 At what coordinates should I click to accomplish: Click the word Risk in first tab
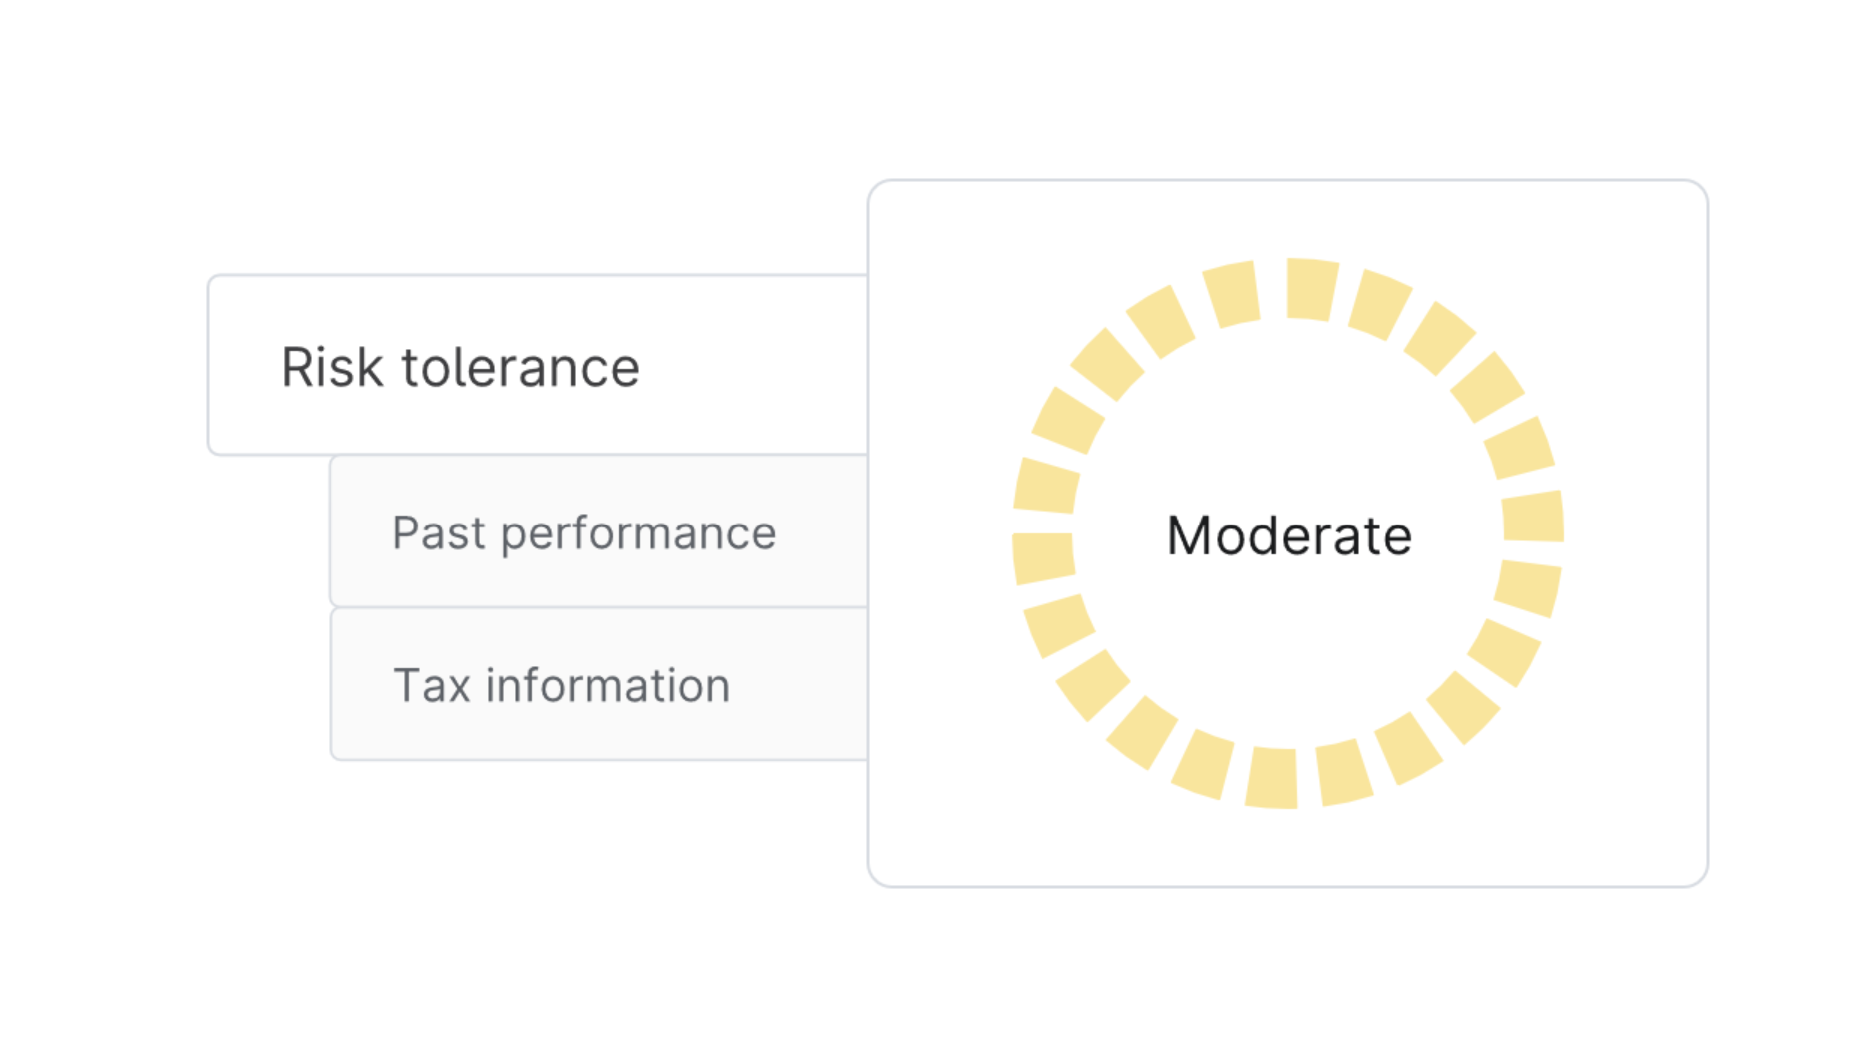pos(331,367)
